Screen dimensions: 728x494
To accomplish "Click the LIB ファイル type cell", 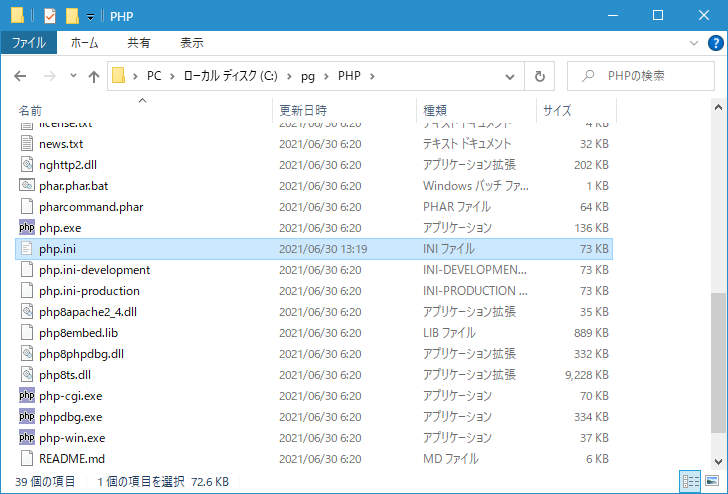I will [449, 333].
